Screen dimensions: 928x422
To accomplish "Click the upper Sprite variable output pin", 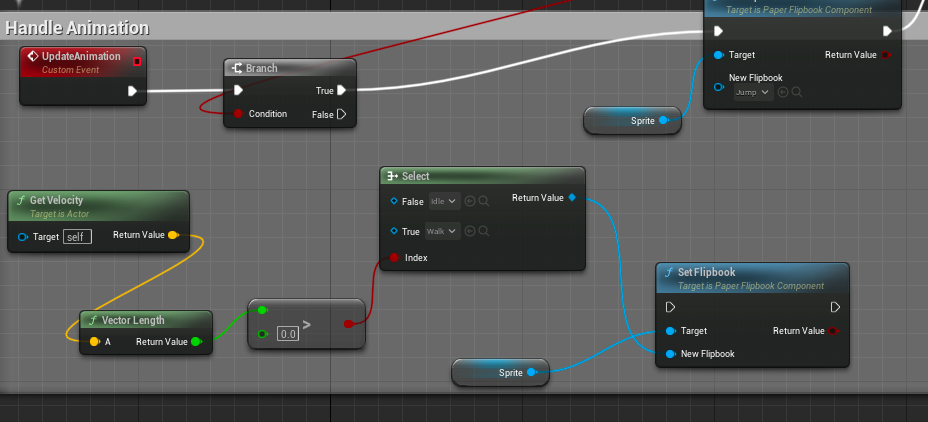I will point(663,120).
